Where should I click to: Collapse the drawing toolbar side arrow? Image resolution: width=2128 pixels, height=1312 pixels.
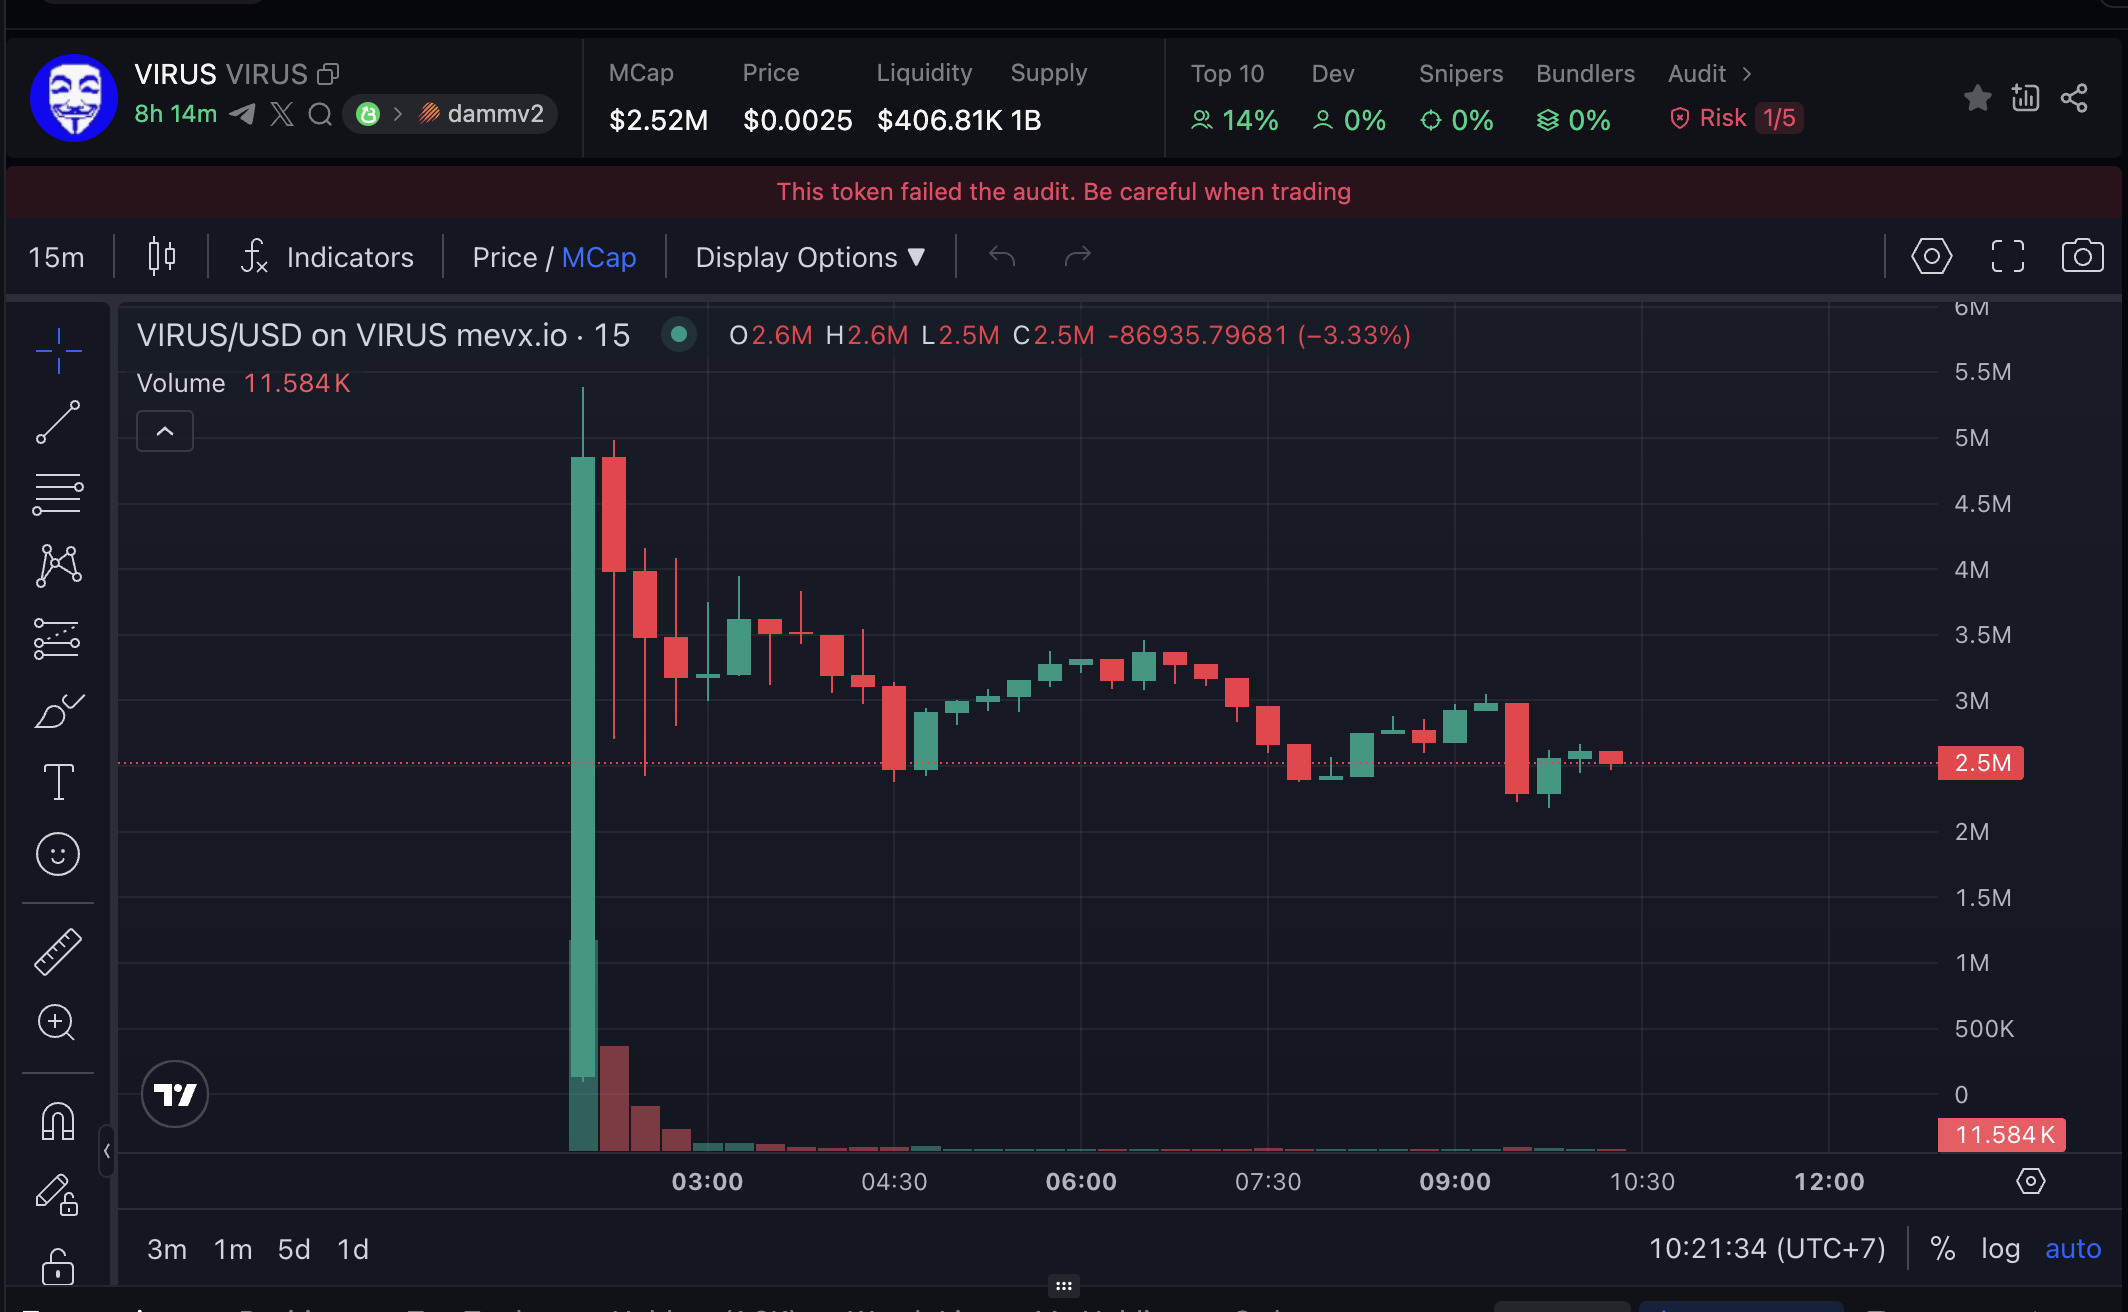pyautogui.click(x=107, y=1151)
